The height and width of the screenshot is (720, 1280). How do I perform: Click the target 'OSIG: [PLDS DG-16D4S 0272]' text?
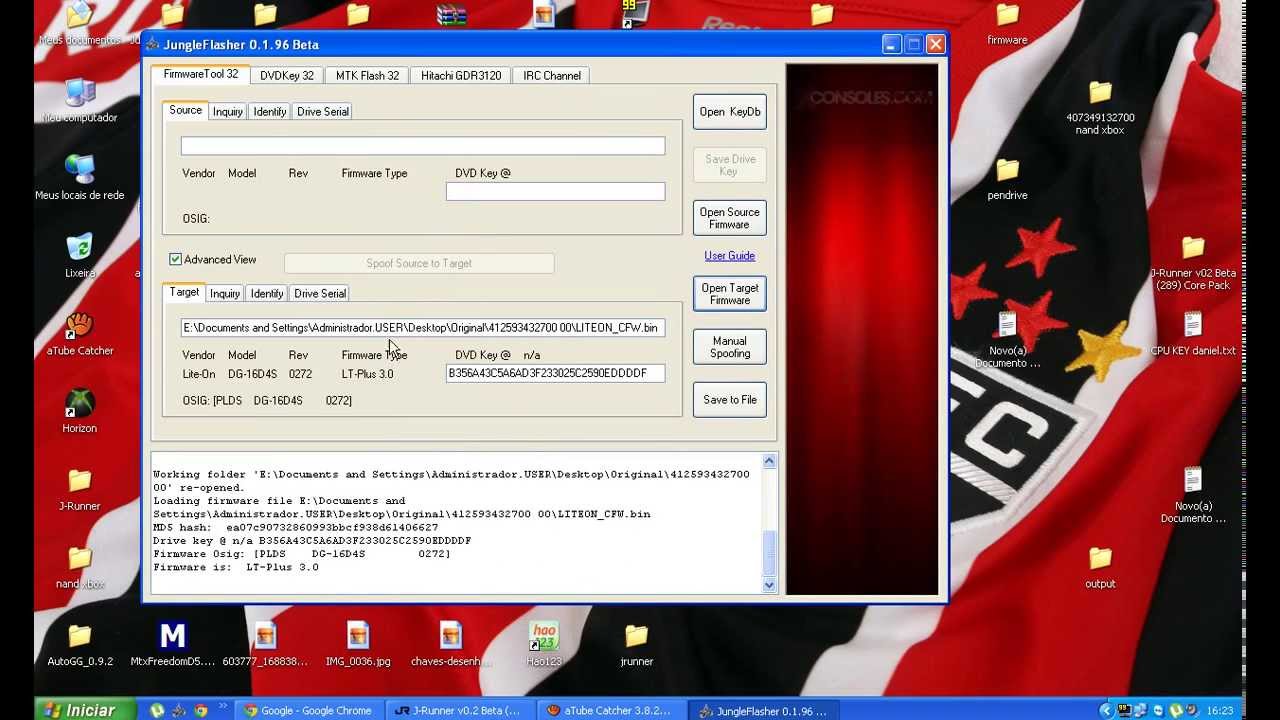[267, 401]
